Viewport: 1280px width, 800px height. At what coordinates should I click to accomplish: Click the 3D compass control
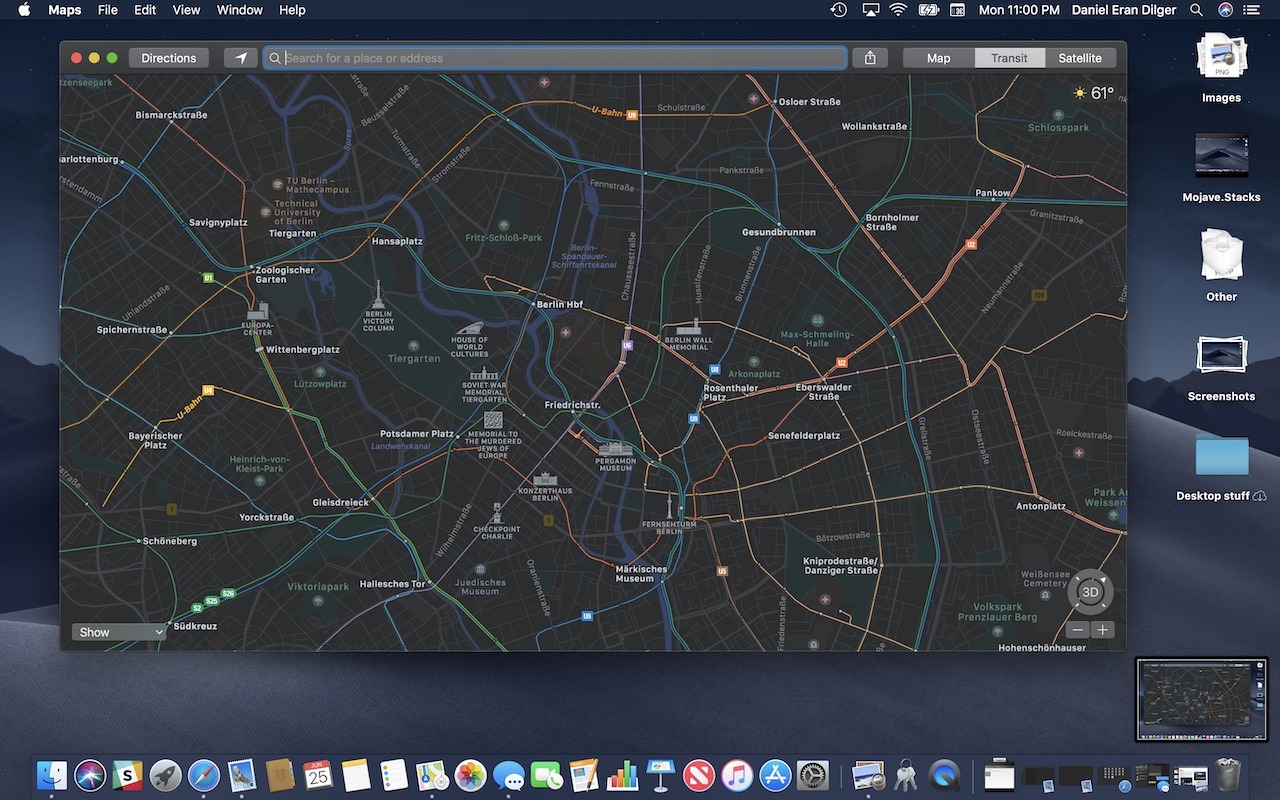click(1090, 592)
